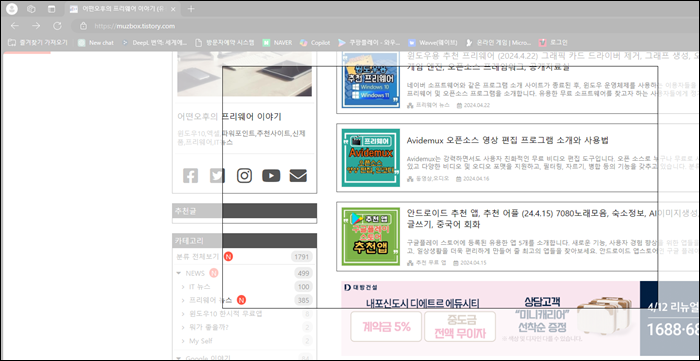The image size is (700, 361).
Task: Open the tab actions menu icon
Action: (x=52, y=9)
